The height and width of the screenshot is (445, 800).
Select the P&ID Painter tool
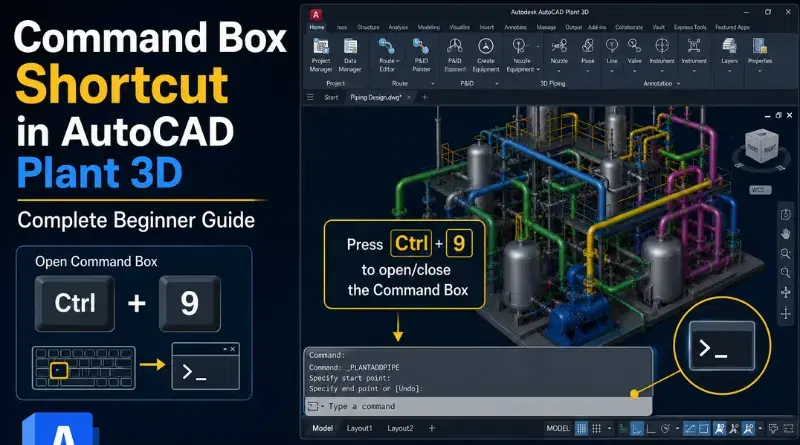(x=421, y=55)
